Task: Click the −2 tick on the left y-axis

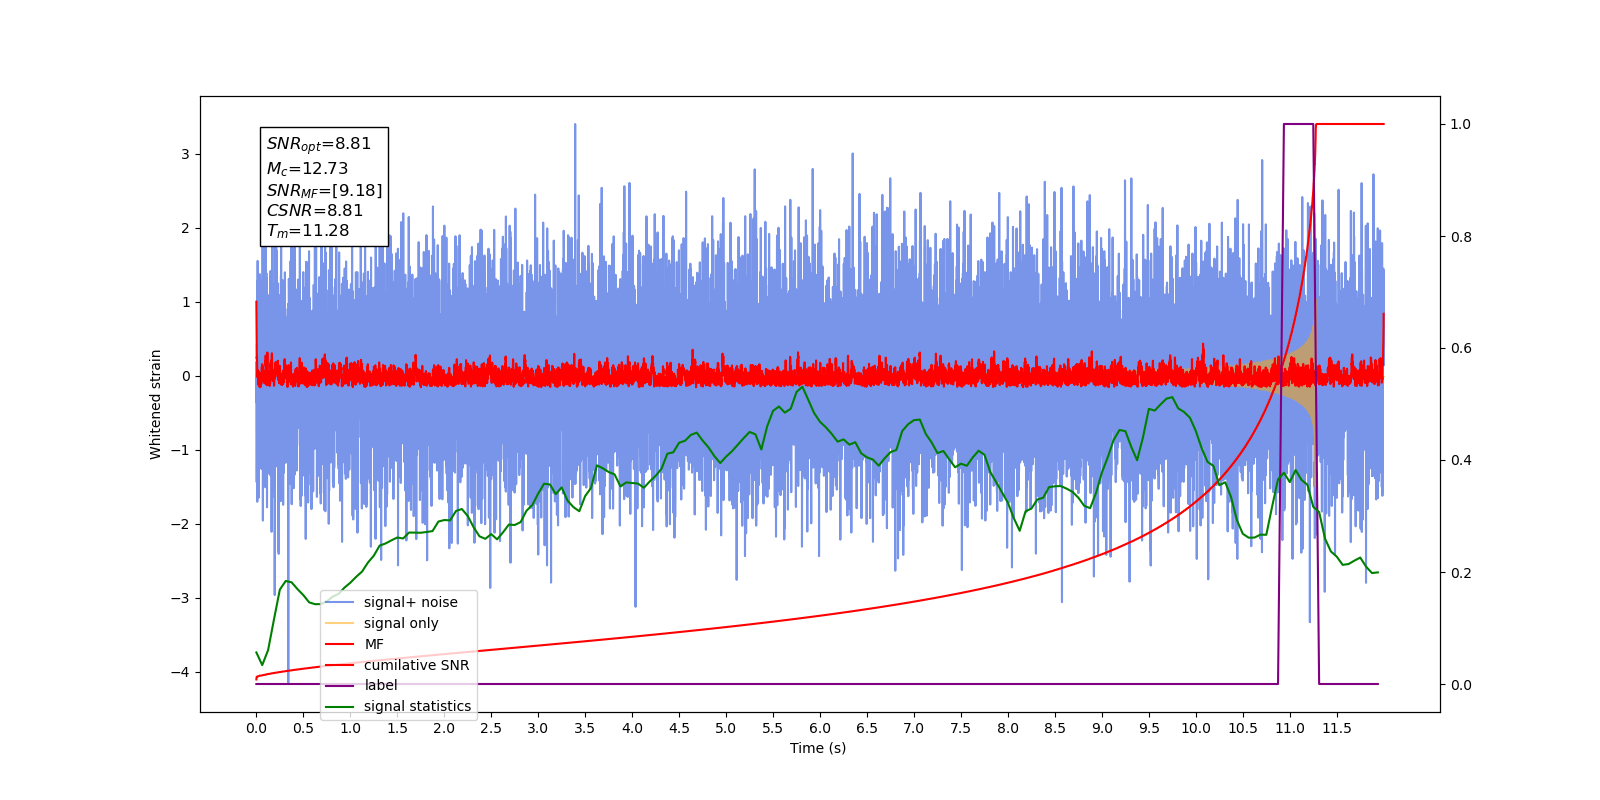Action: pyautogui.click(x=179, y=524)
